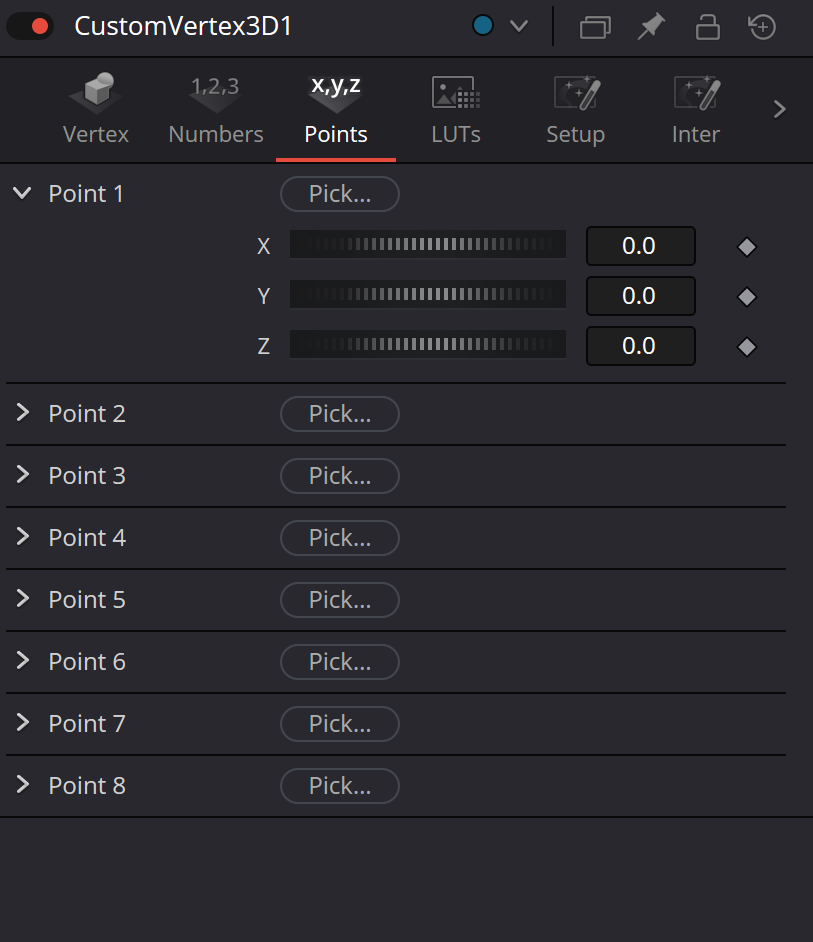
Task: Set keyframe diamond for Z
Action: (747, 347)
